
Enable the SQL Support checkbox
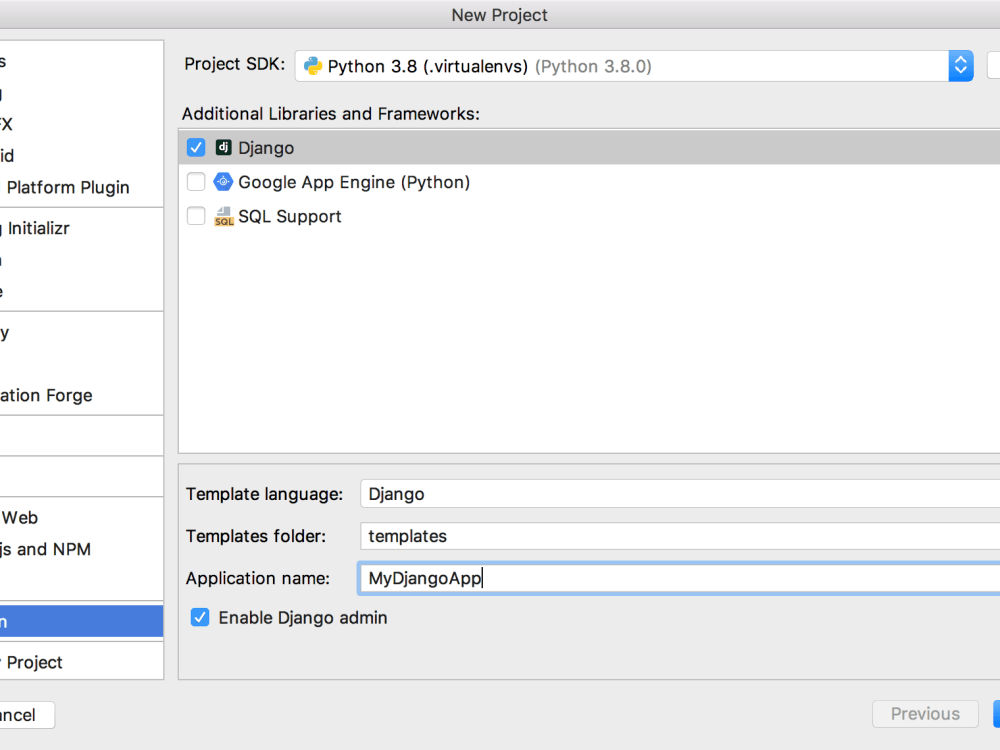click(196, 216)
